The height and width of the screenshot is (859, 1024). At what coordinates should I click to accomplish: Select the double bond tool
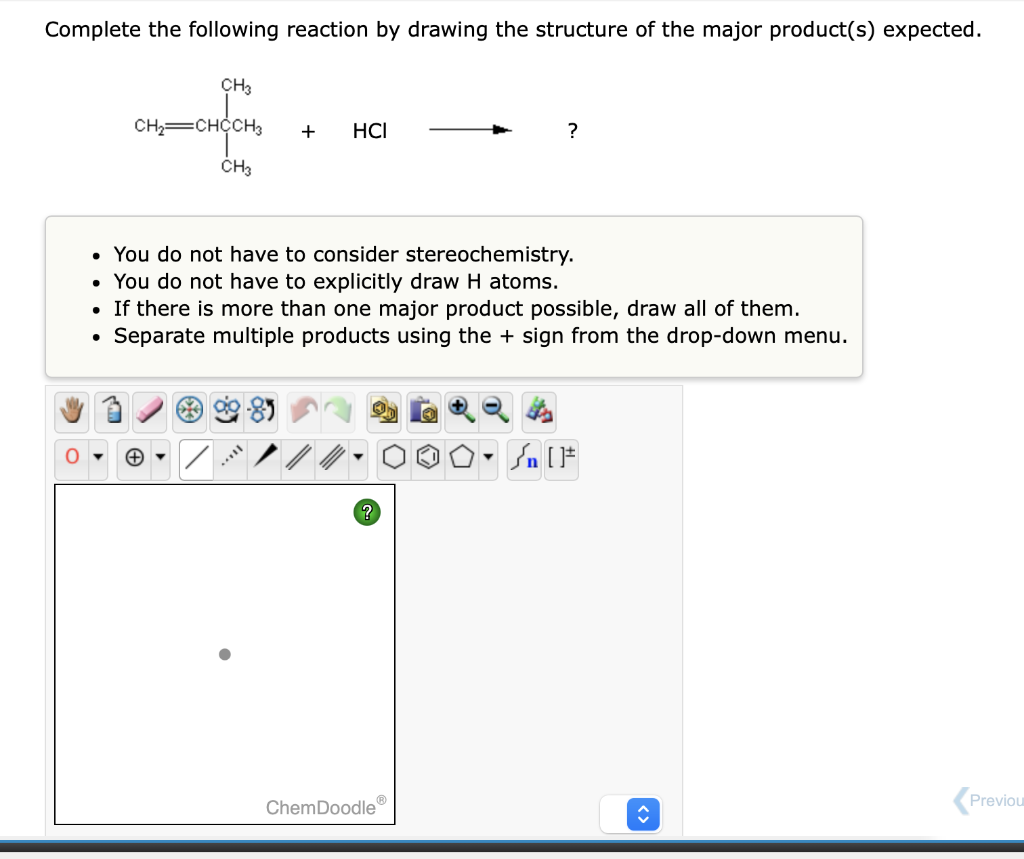click(x=297, y=459)
